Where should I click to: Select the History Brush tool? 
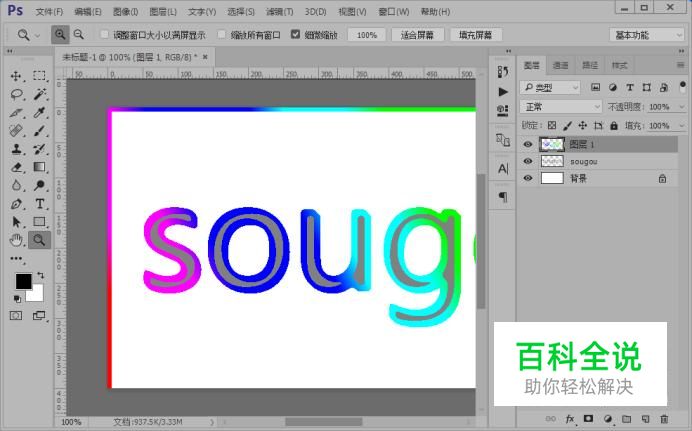click(39, 149)
